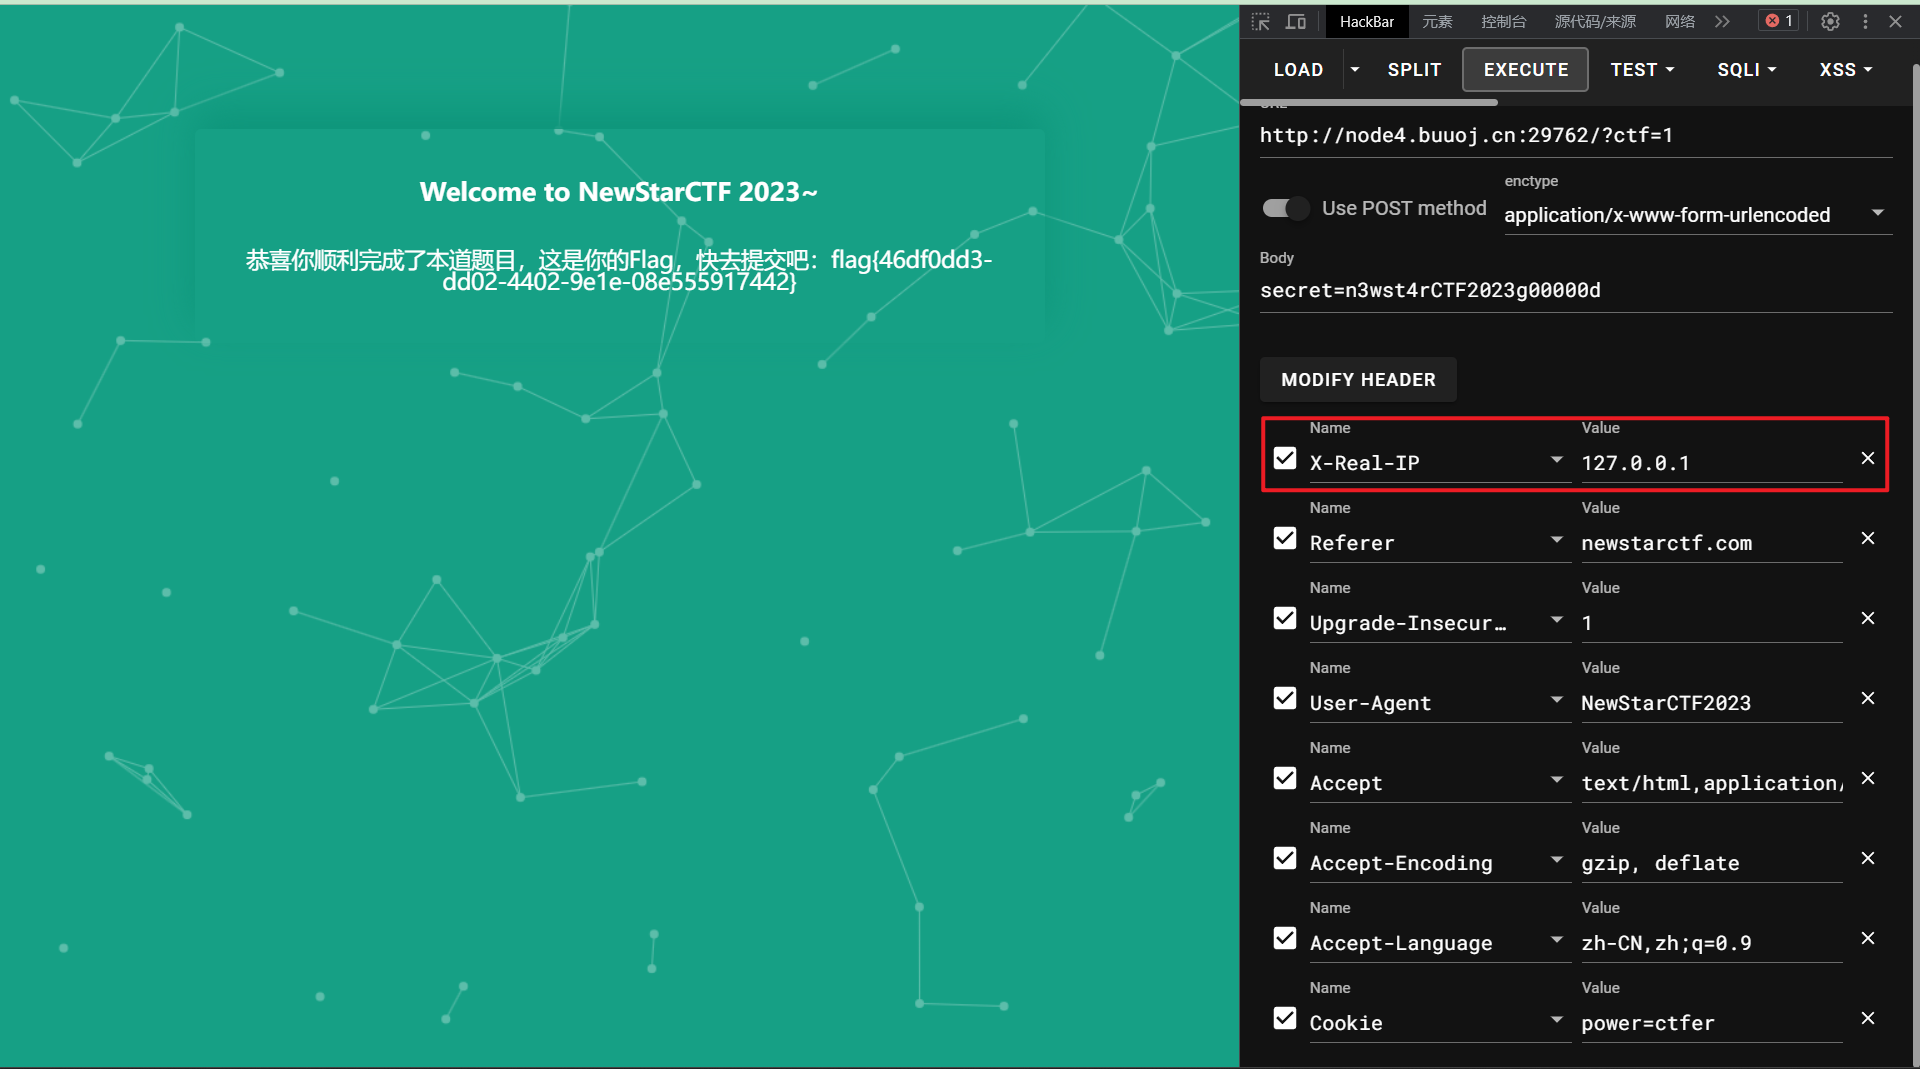Switch to the 网络 panel
Viewport: 1920px width, 1069px height.
1679,21
